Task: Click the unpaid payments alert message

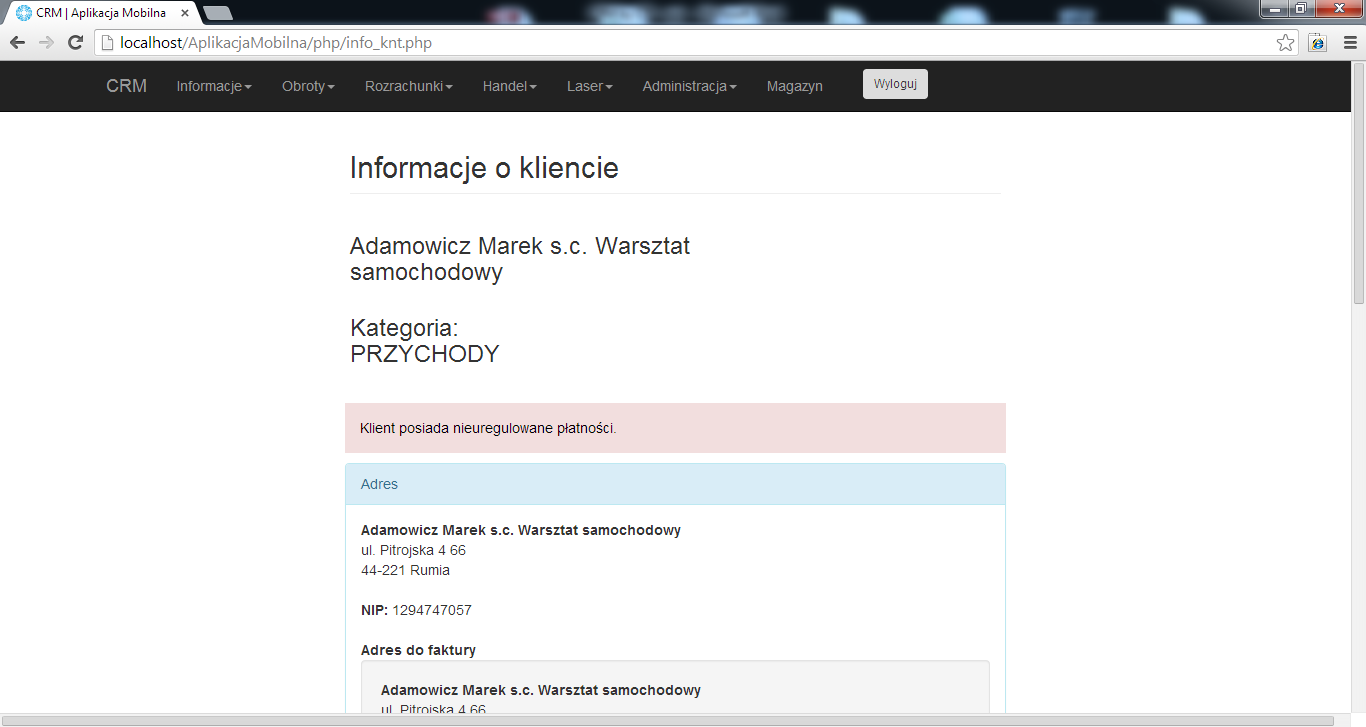Action: tap(675, 428)
